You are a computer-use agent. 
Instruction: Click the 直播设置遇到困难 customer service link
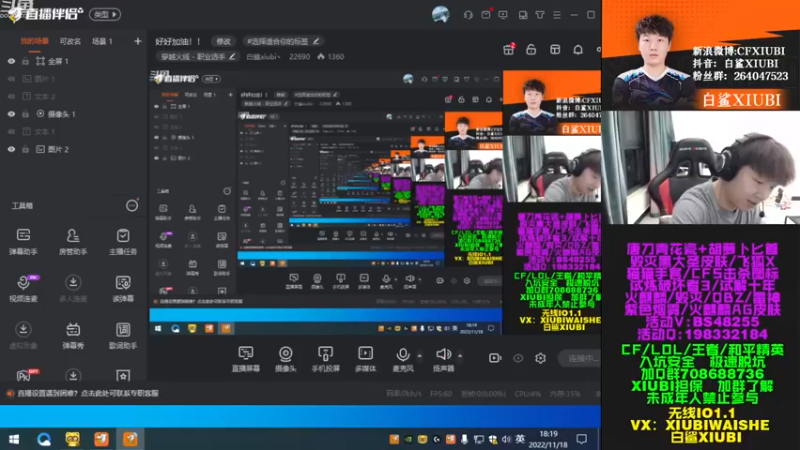point(88,393)
